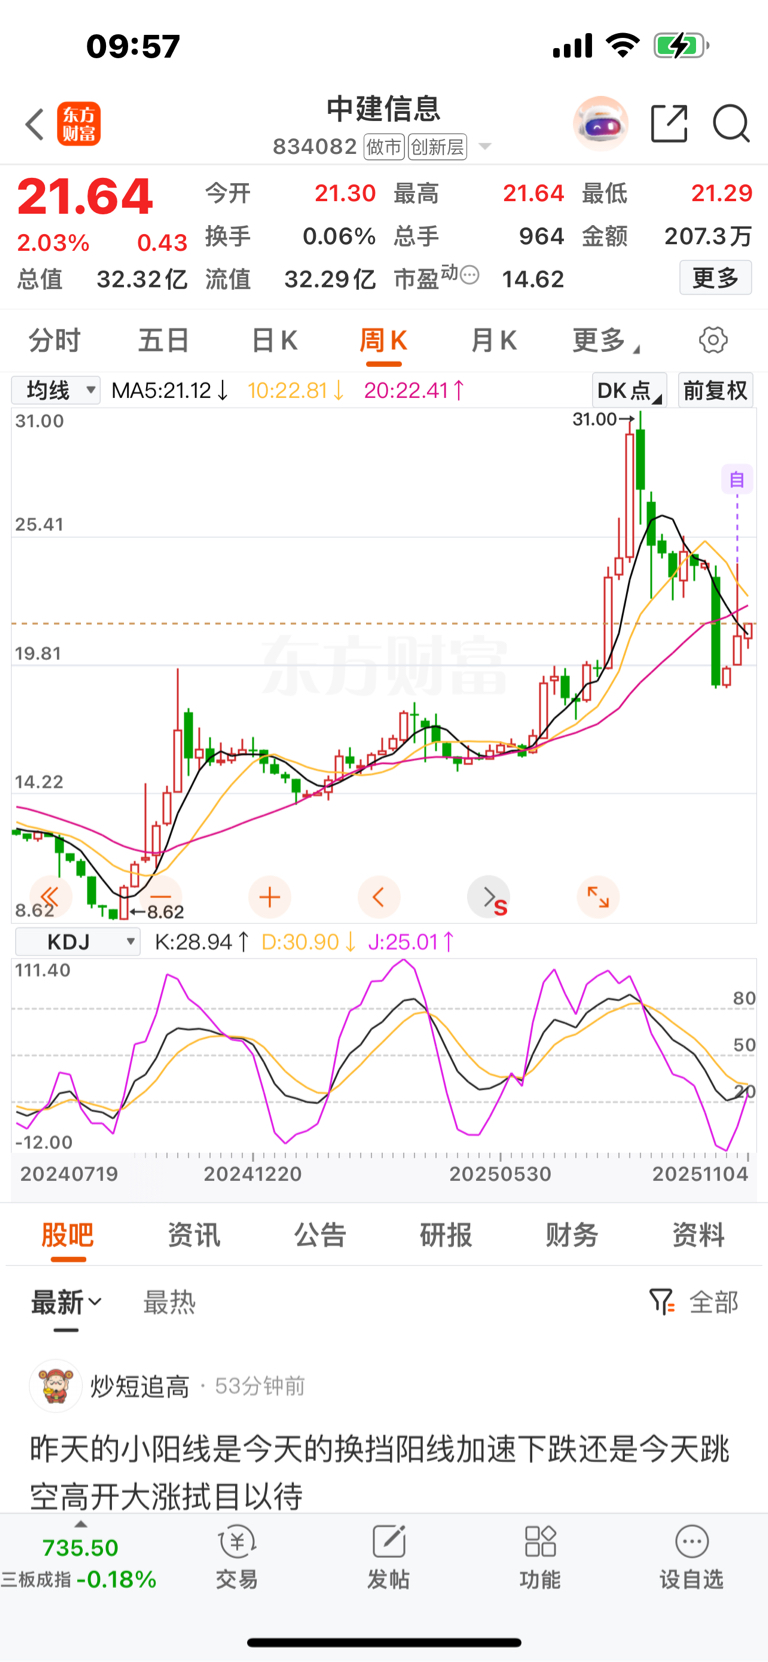Expand chart to fullscreen icon
Viewport: 768px width, 1662px height.
(x=598, y=897)
